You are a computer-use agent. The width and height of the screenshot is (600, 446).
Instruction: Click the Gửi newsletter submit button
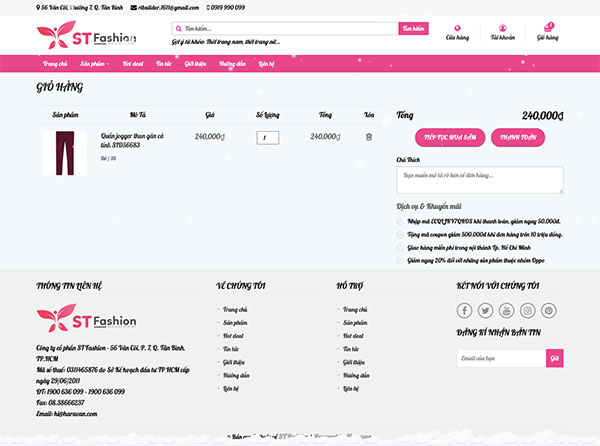point(554,358)
